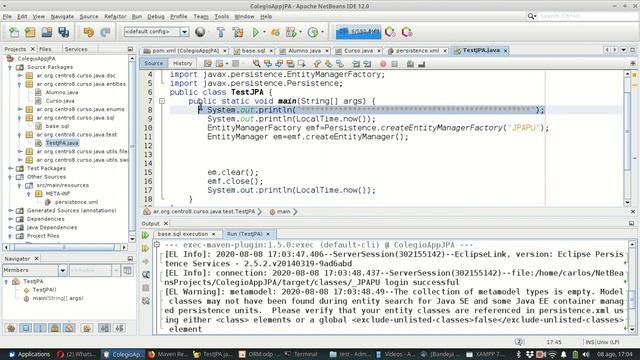Viewport: 640px width, 360px height.
Task: Select persistence.xml in the Projects tree
Action: point(76,202)
